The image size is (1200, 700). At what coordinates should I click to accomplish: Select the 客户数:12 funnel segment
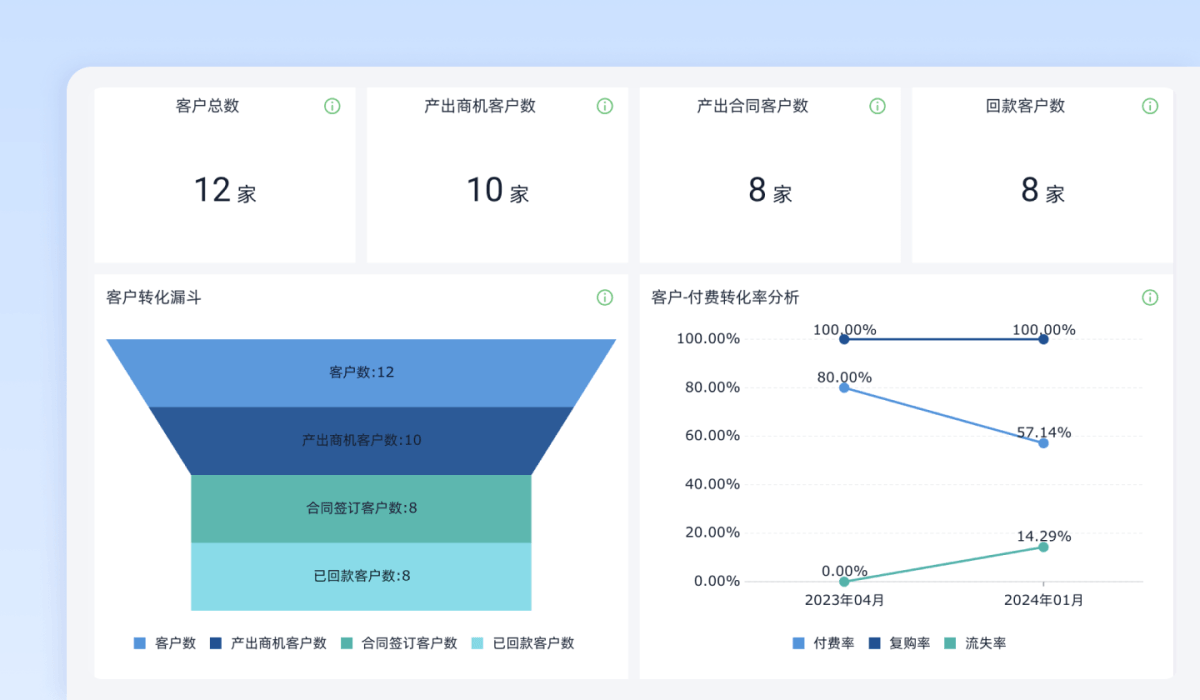pos(361,373)
